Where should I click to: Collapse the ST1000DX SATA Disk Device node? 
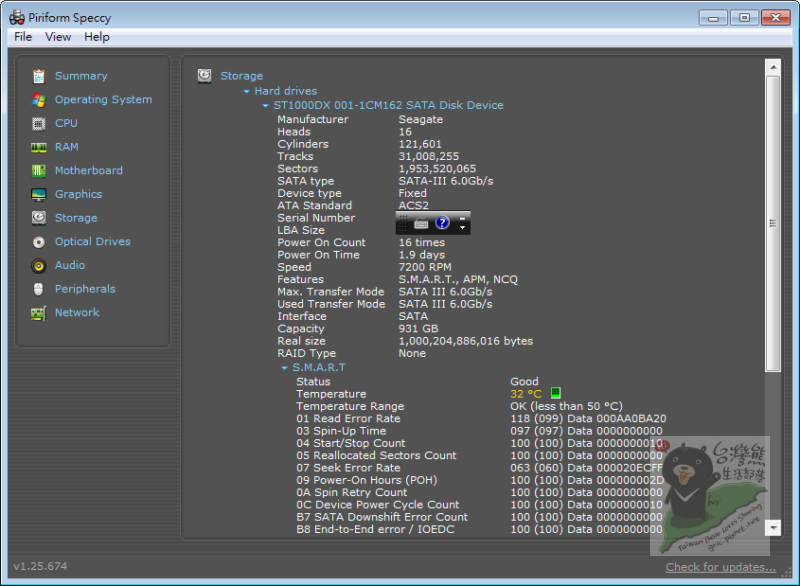(x=266, y=106)
